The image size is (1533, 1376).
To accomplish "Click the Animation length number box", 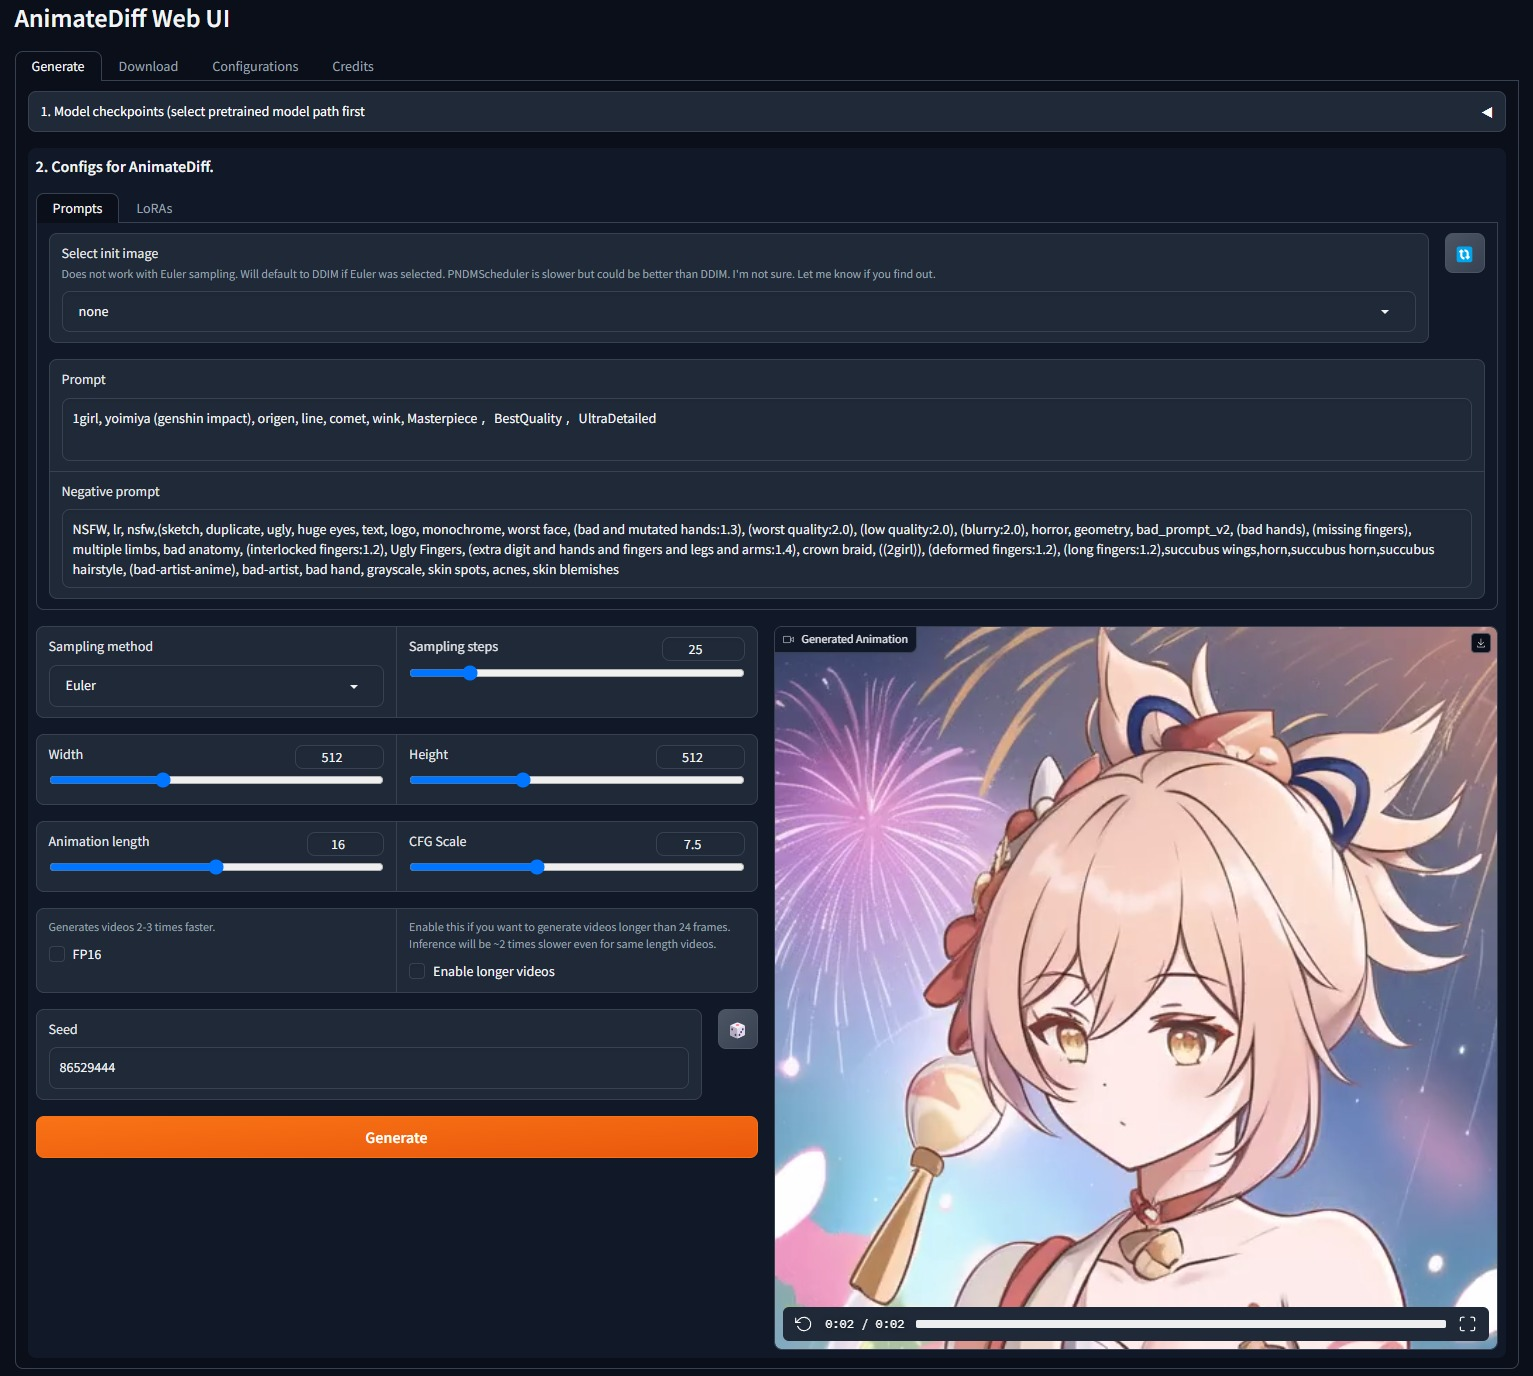I will click(345, 844).
